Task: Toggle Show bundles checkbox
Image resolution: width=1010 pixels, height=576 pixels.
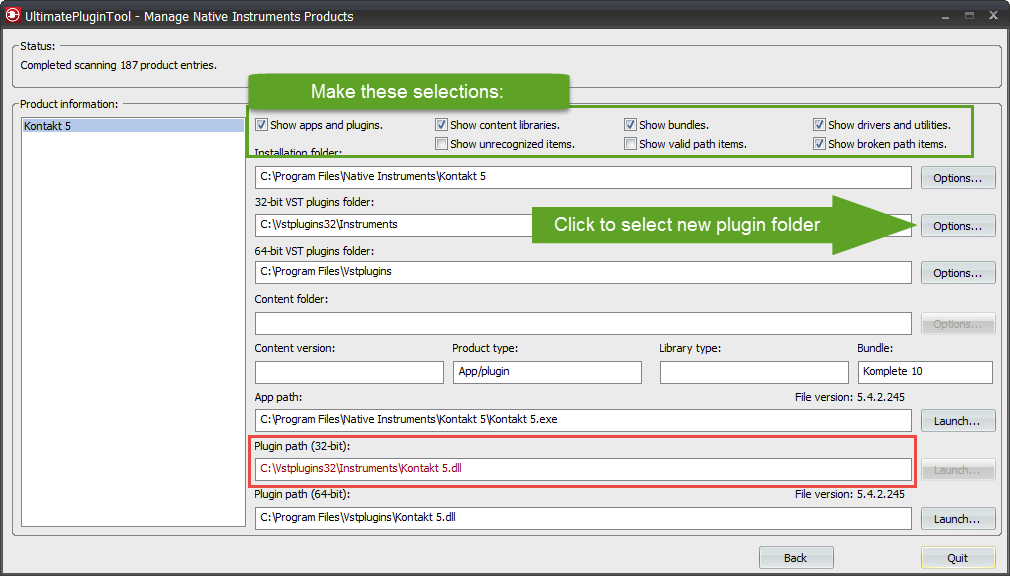Action: 631,125
